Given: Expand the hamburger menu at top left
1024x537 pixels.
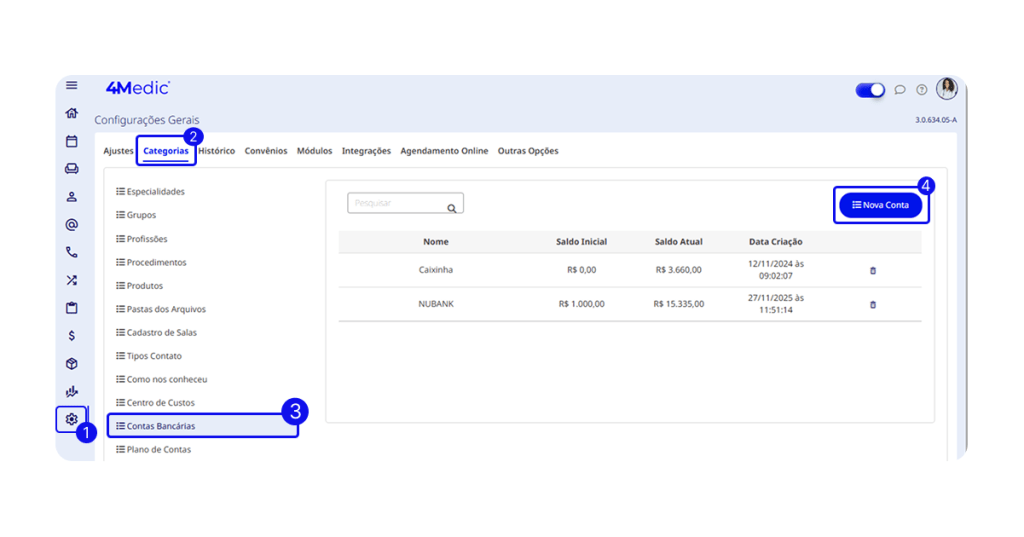Looking at the screenshot, I should click(71, 85).
